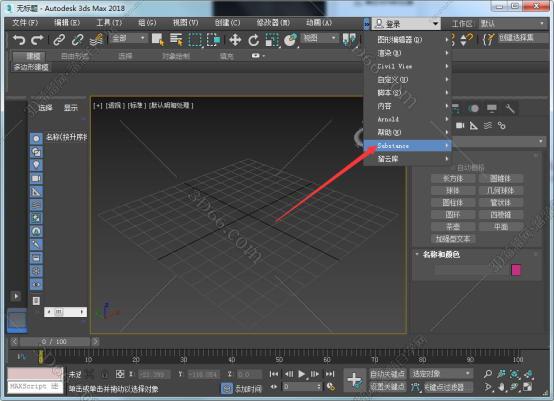Create a 长方体 box primitive
The height and width of the screenshot is (401, 554).
coord(453,178)
